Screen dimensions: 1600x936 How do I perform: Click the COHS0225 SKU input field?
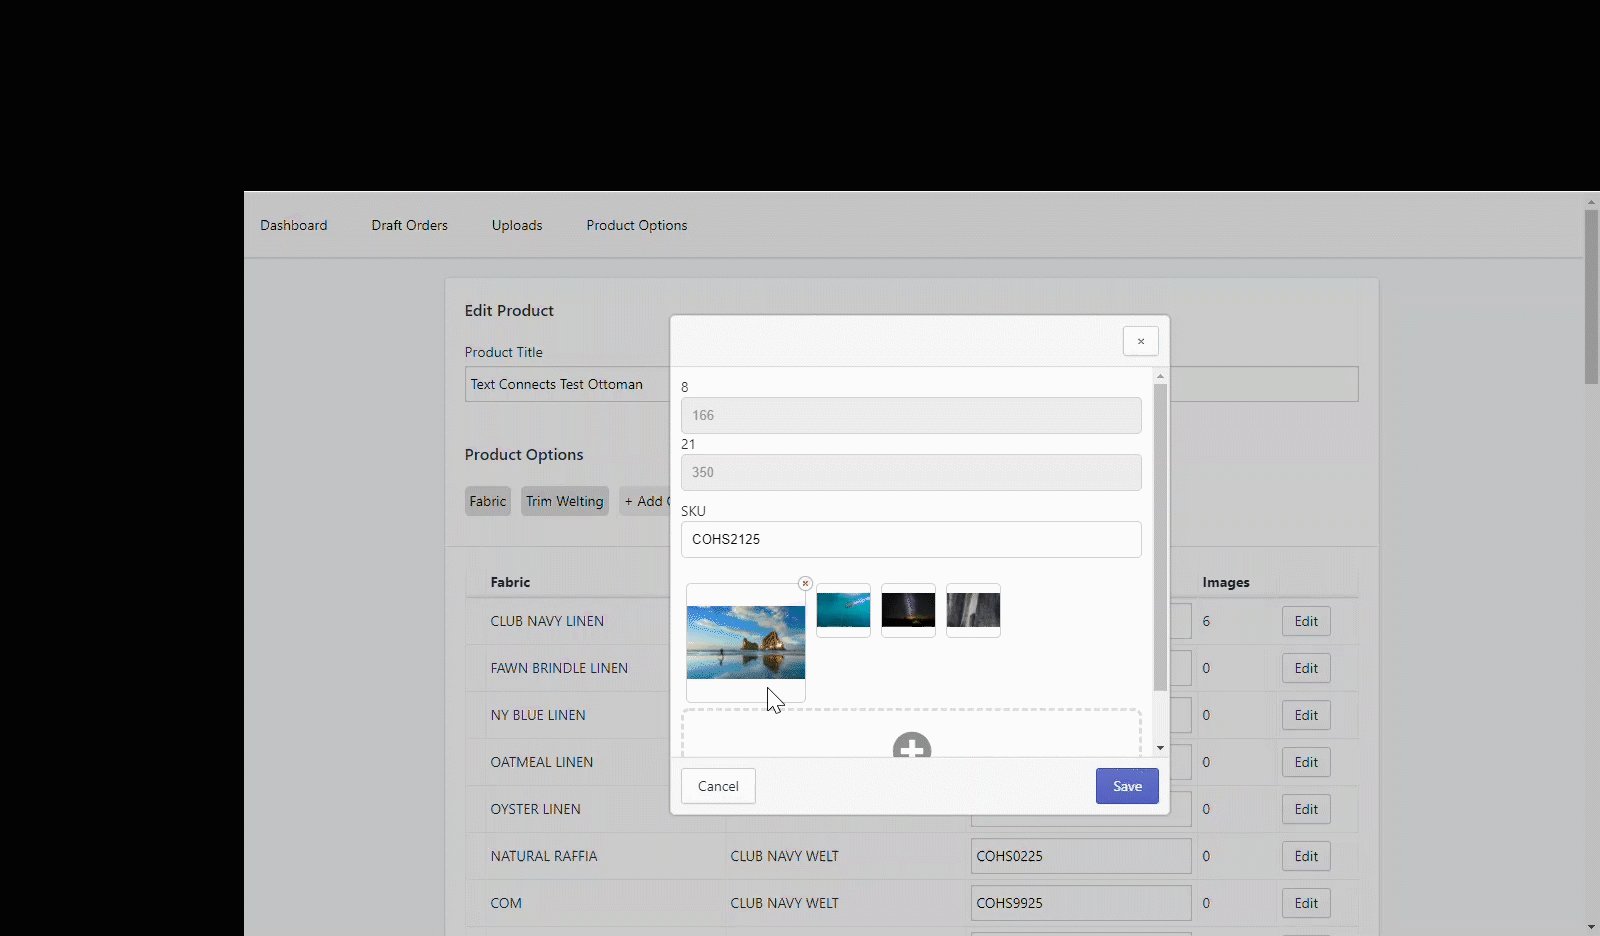tap(1080, 856)
